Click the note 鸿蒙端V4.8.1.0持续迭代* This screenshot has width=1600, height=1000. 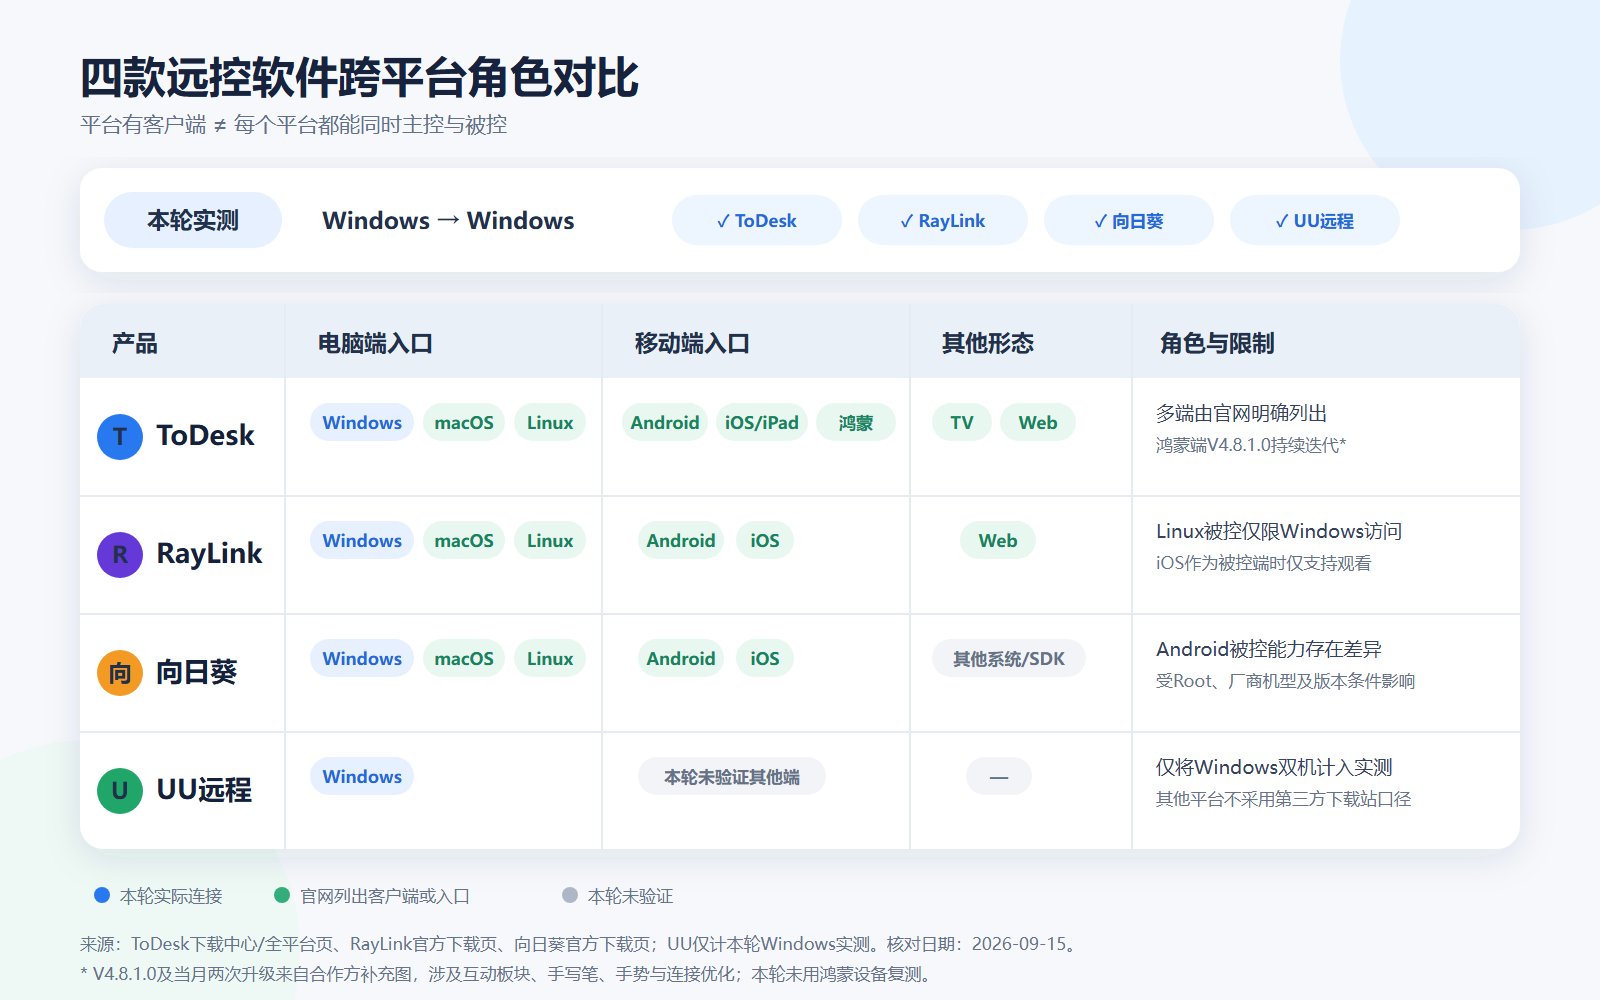[x=1251, y=445]
